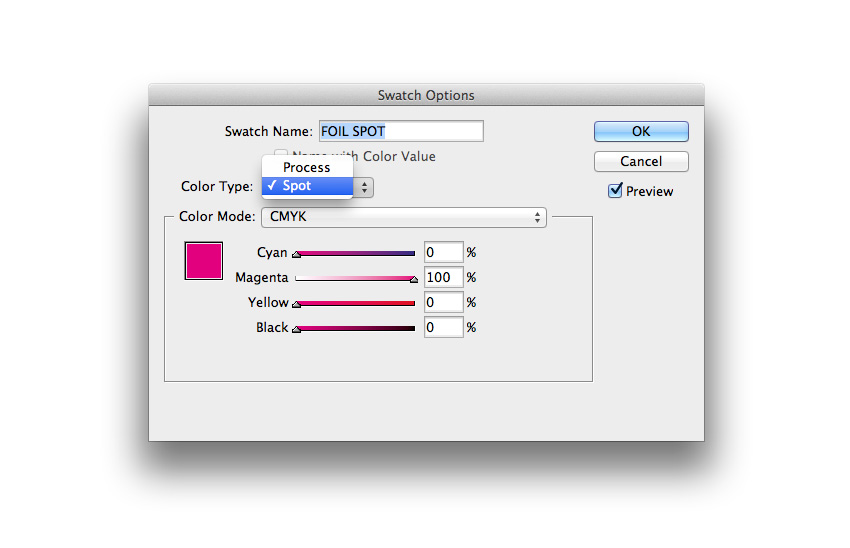Click the Magenta percentage value field
This screenshot has height=548, width=850.
443,278
